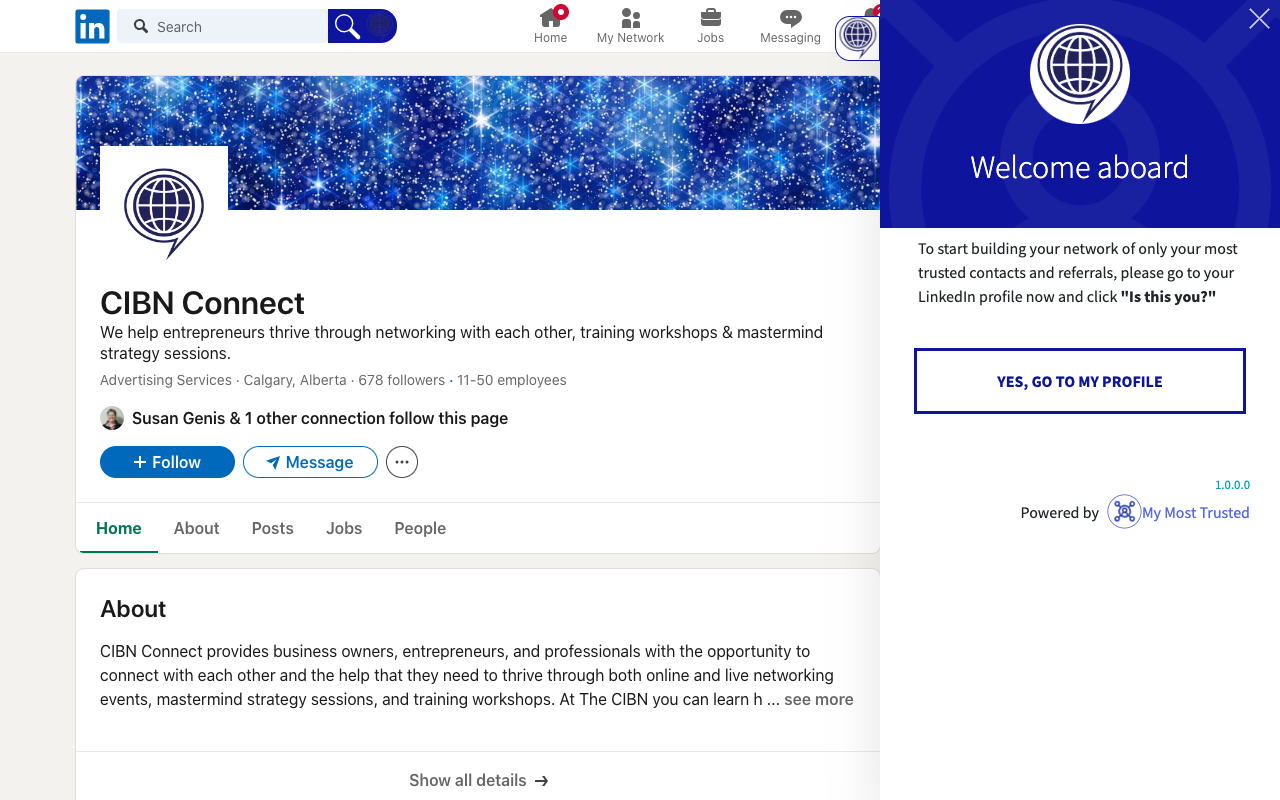Switch to the About tab

pos(196,528)
